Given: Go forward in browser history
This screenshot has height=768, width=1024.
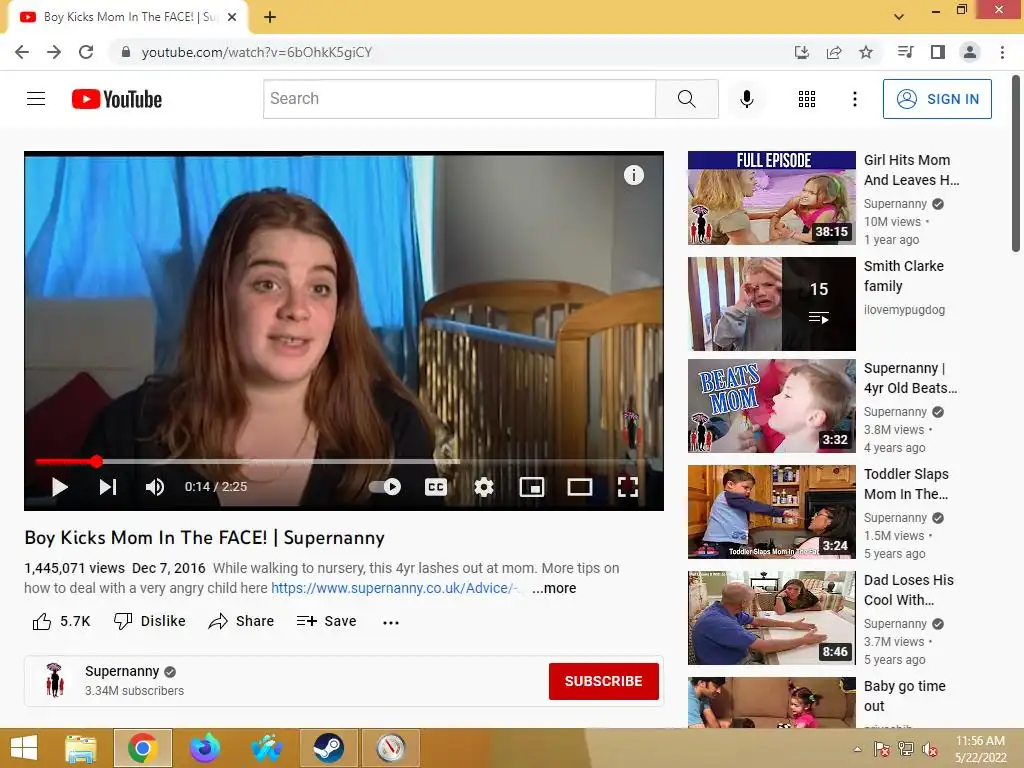Looking at the screenshot, I should [x=54, y=52].
